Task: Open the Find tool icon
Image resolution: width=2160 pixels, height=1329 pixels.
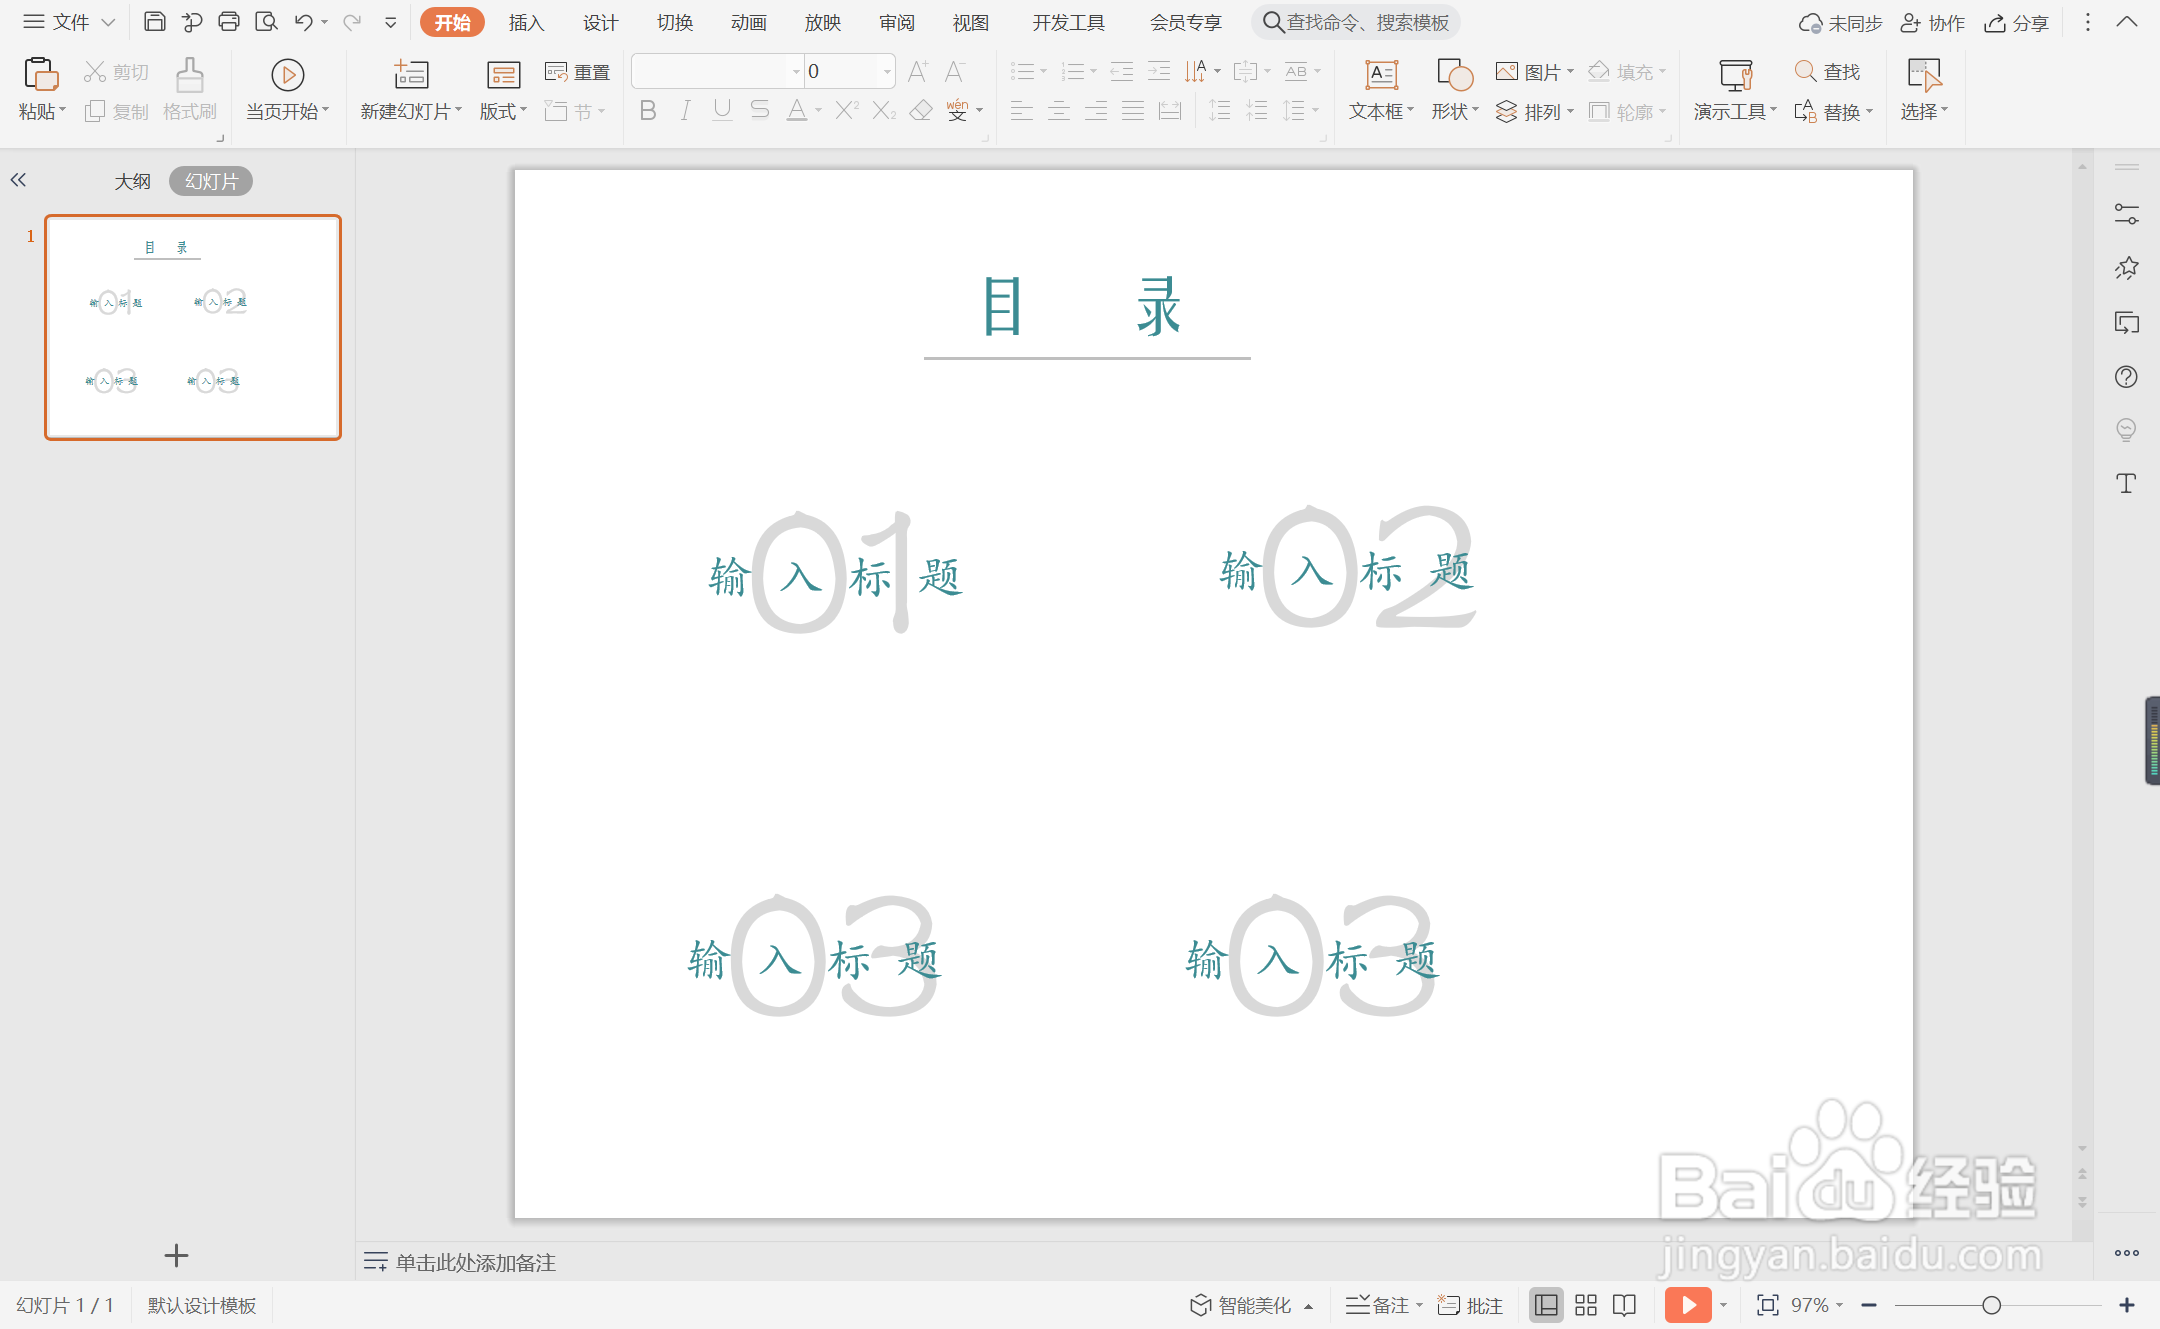Action: (x=1805, y=72)
